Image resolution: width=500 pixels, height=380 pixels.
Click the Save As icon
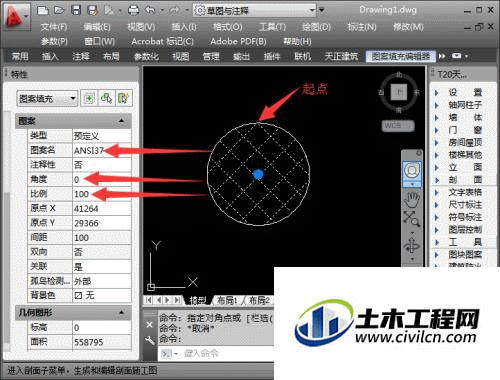(x=92, y=10)
